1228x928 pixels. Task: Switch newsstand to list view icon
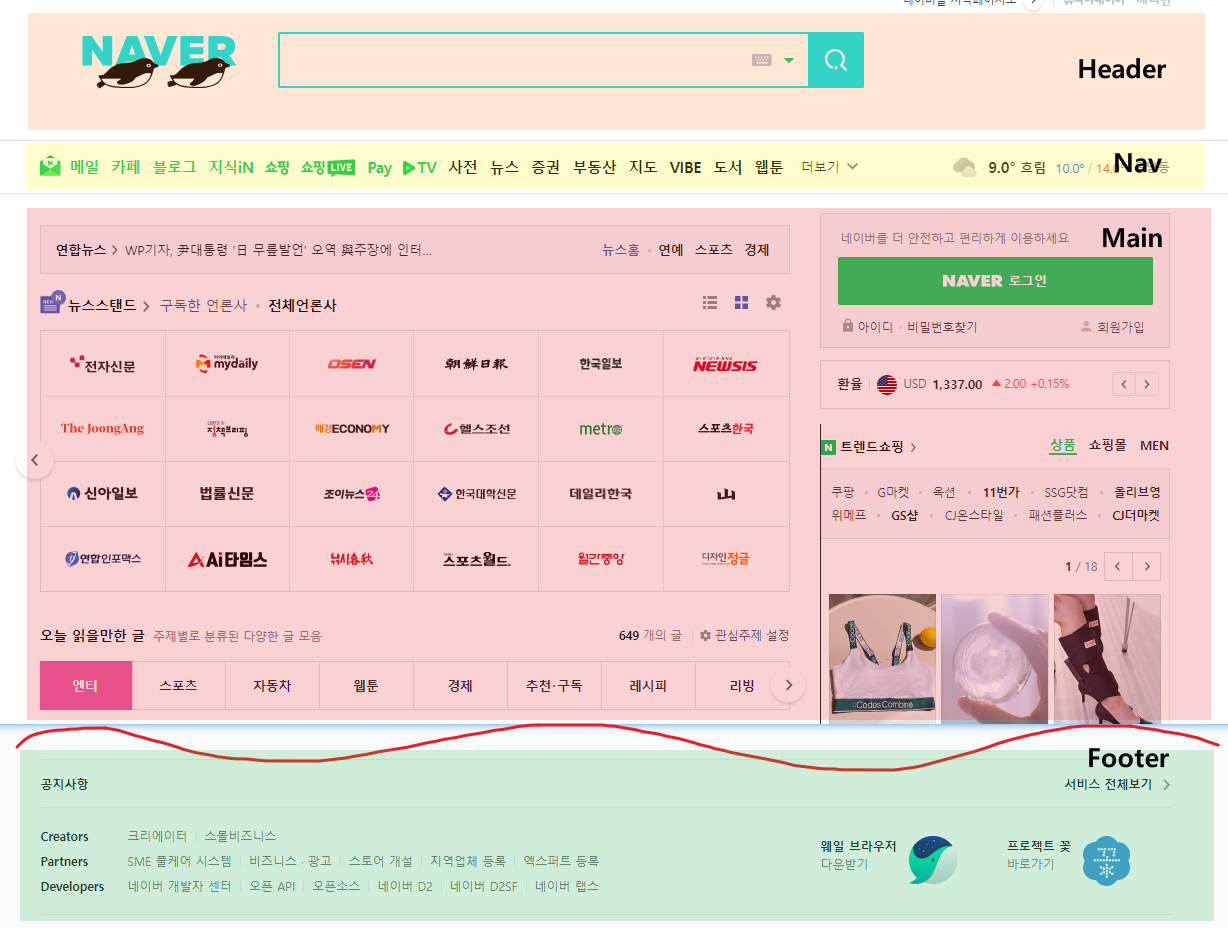(x=710, y=302)
